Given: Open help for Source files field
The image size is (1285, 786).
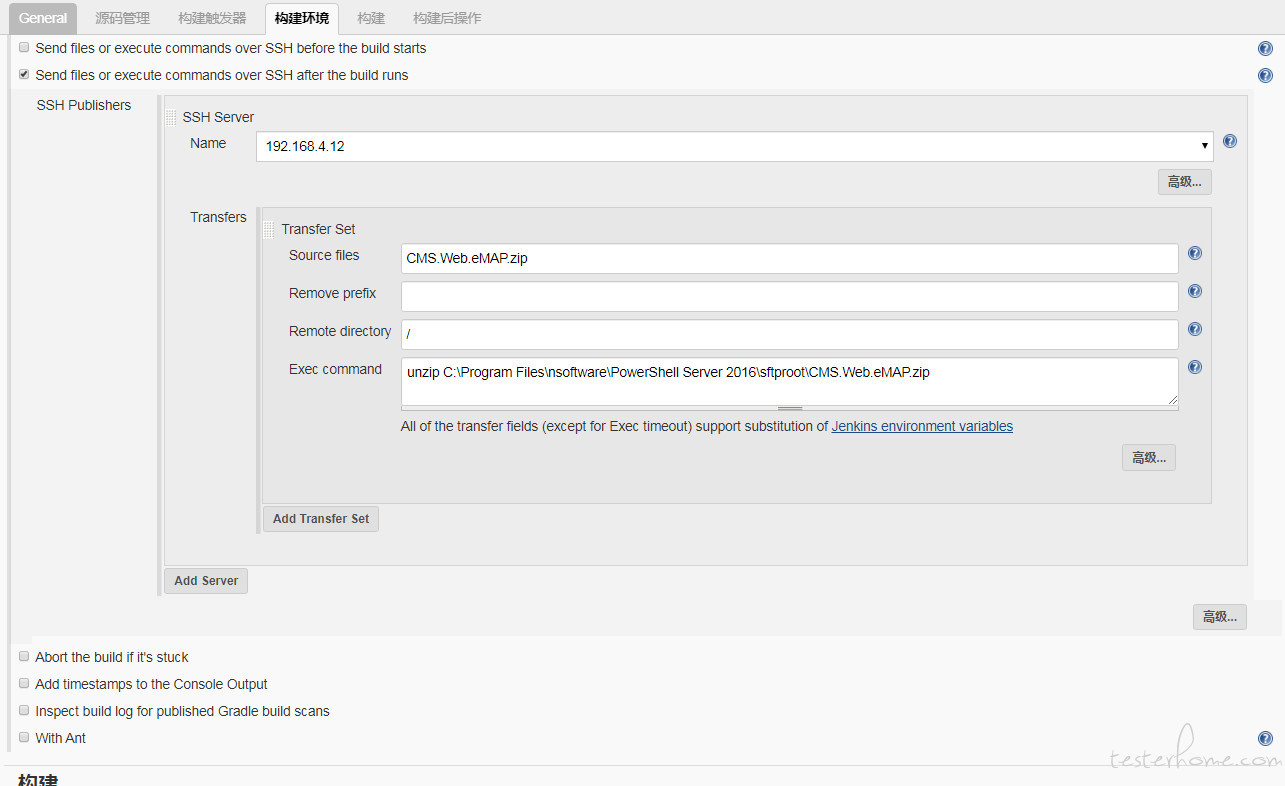Looking at the screenshot, I should pyautogui.click(x=1194, y=254).
